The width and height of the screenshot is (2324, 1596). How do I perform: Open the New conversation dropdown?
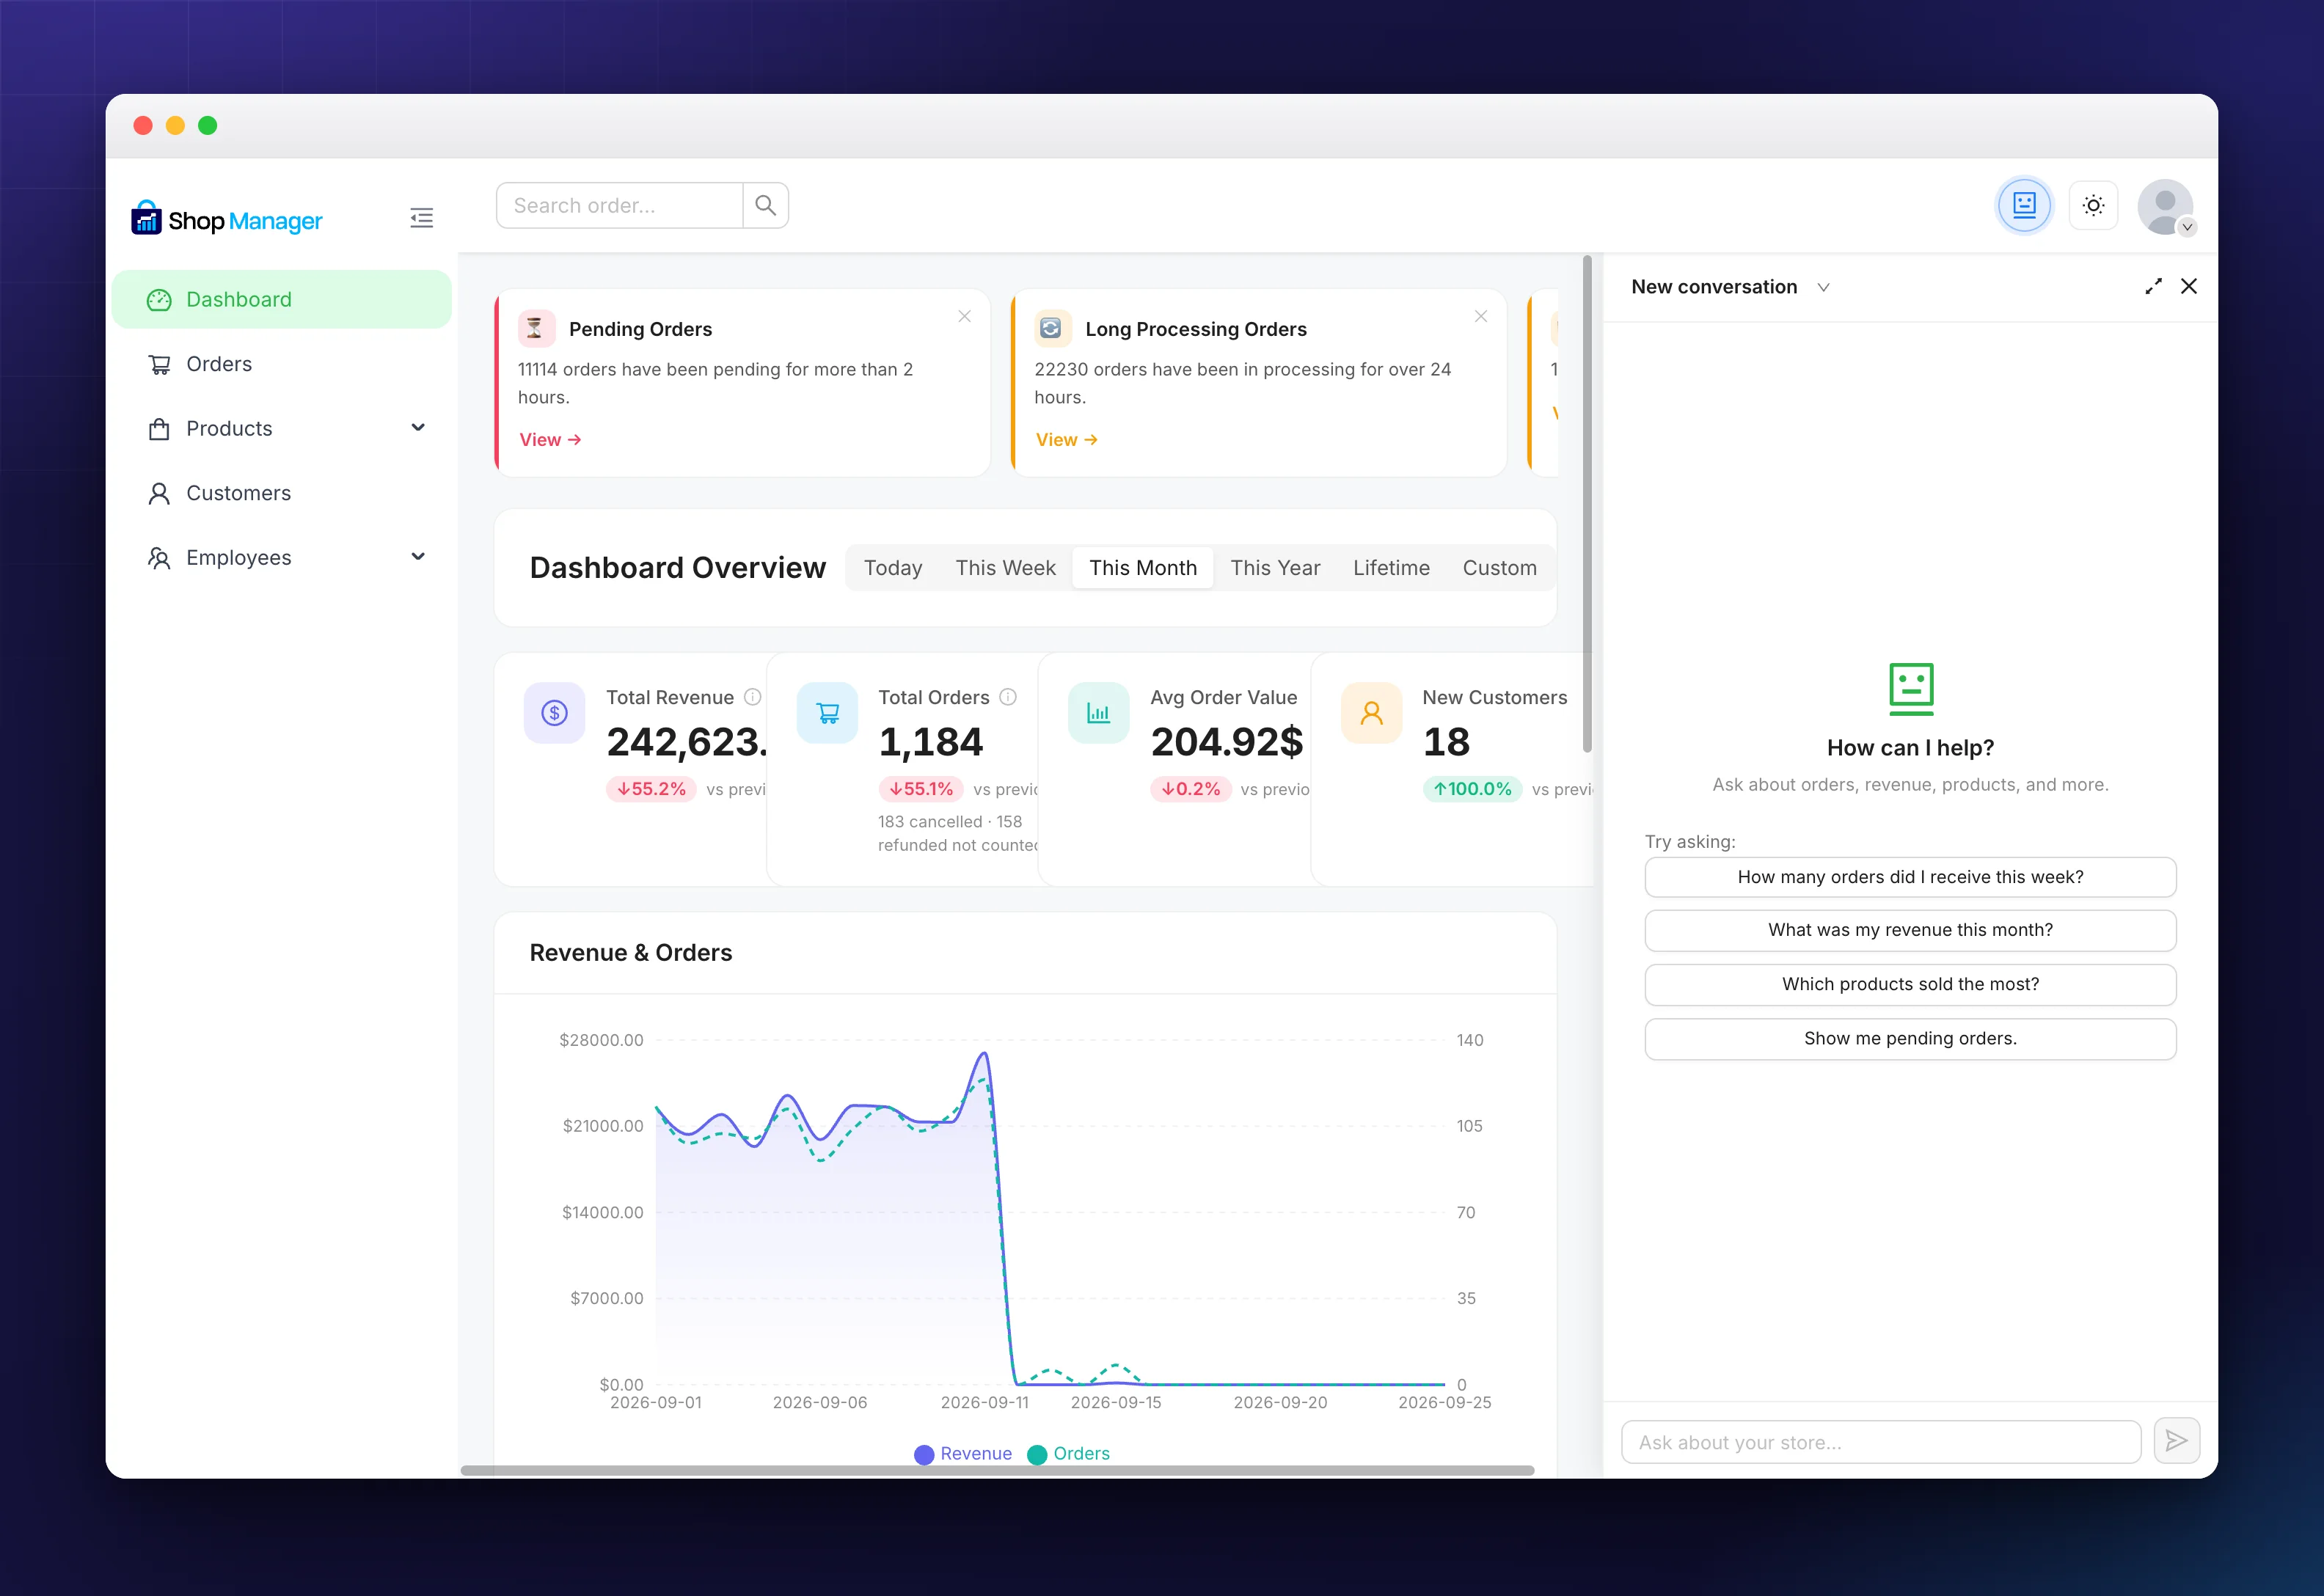click(1730, 287)
